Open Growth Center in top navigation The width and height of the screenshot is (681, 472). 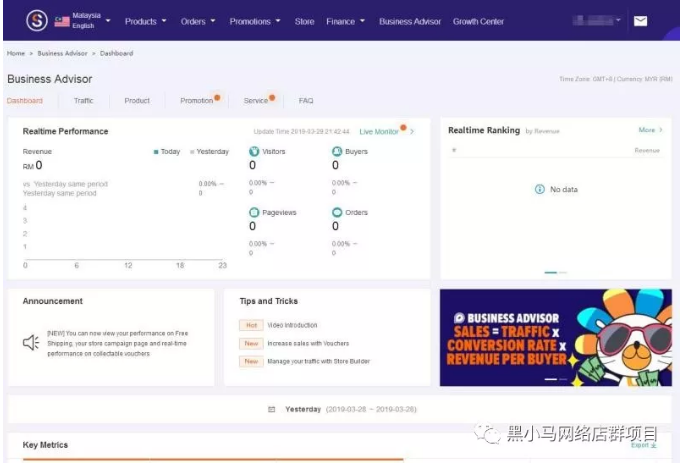[x=478, y=21]
